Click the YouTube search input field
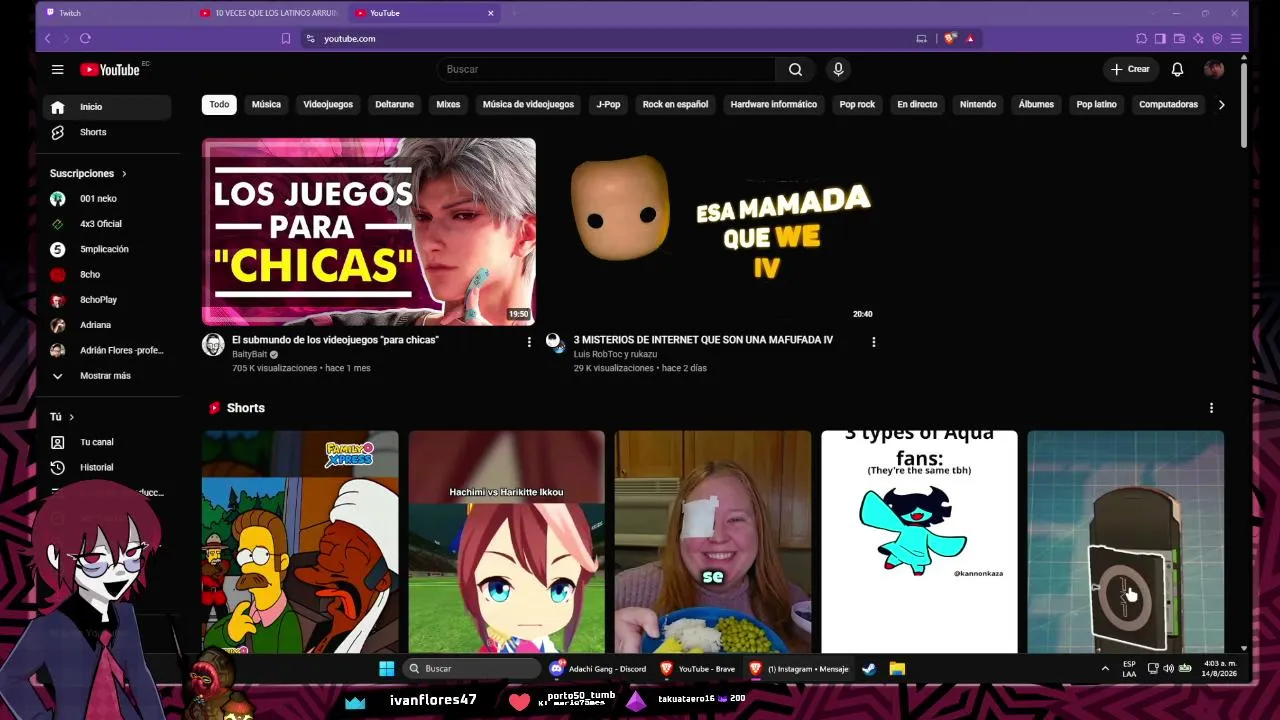 click(x=606, y=69)
